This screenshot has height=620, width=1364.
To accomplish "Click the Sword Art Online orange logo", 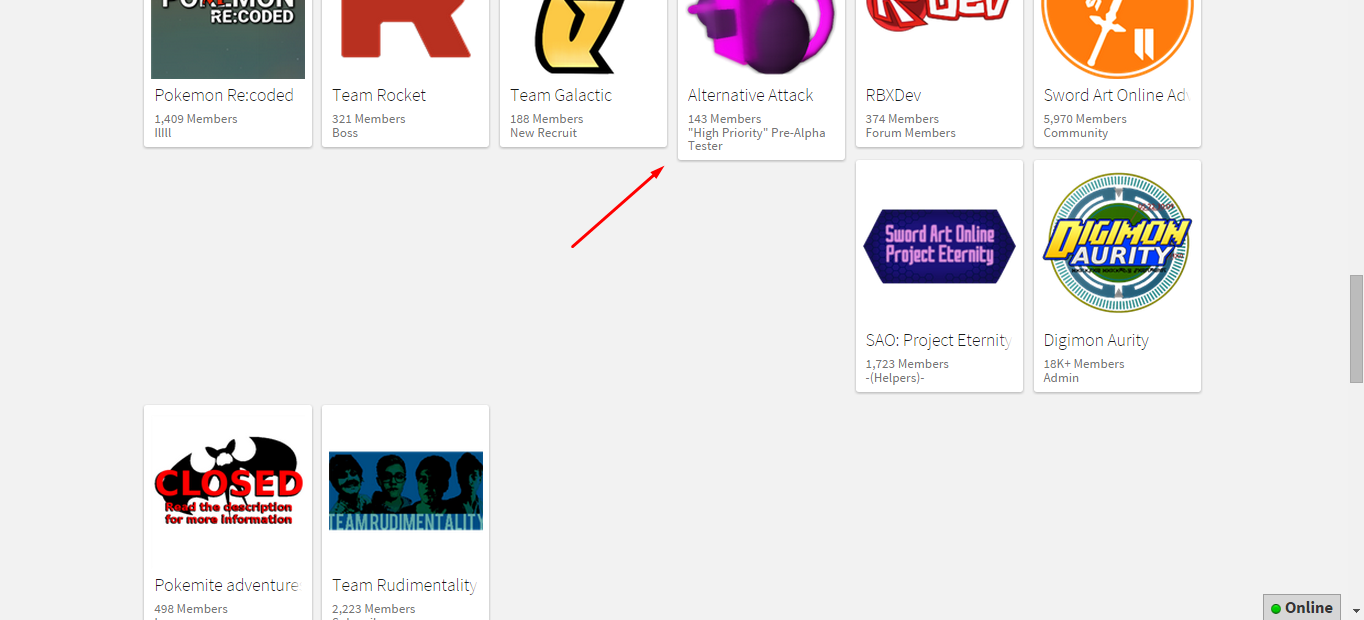I will 1117,39.
